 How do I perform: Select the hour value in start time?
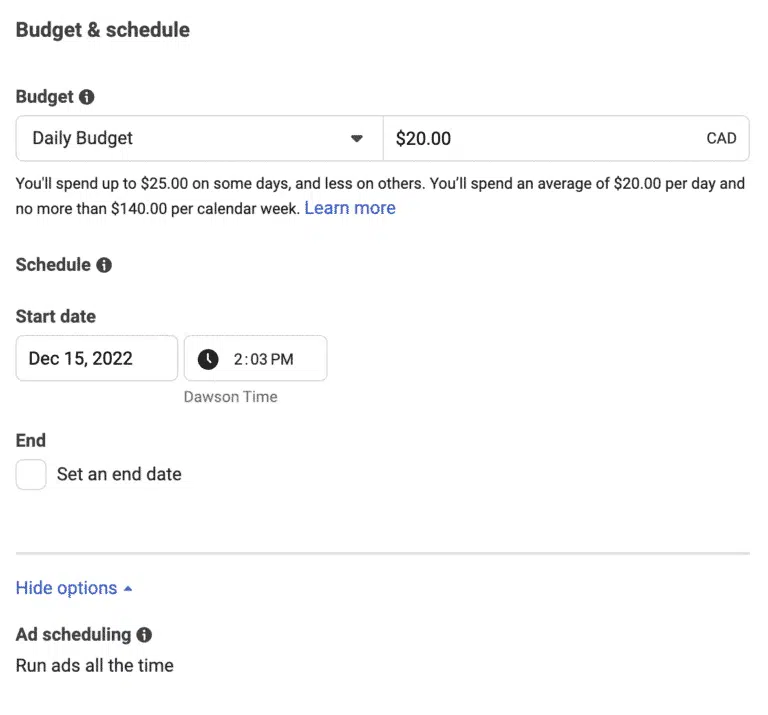tap(239, 359)
